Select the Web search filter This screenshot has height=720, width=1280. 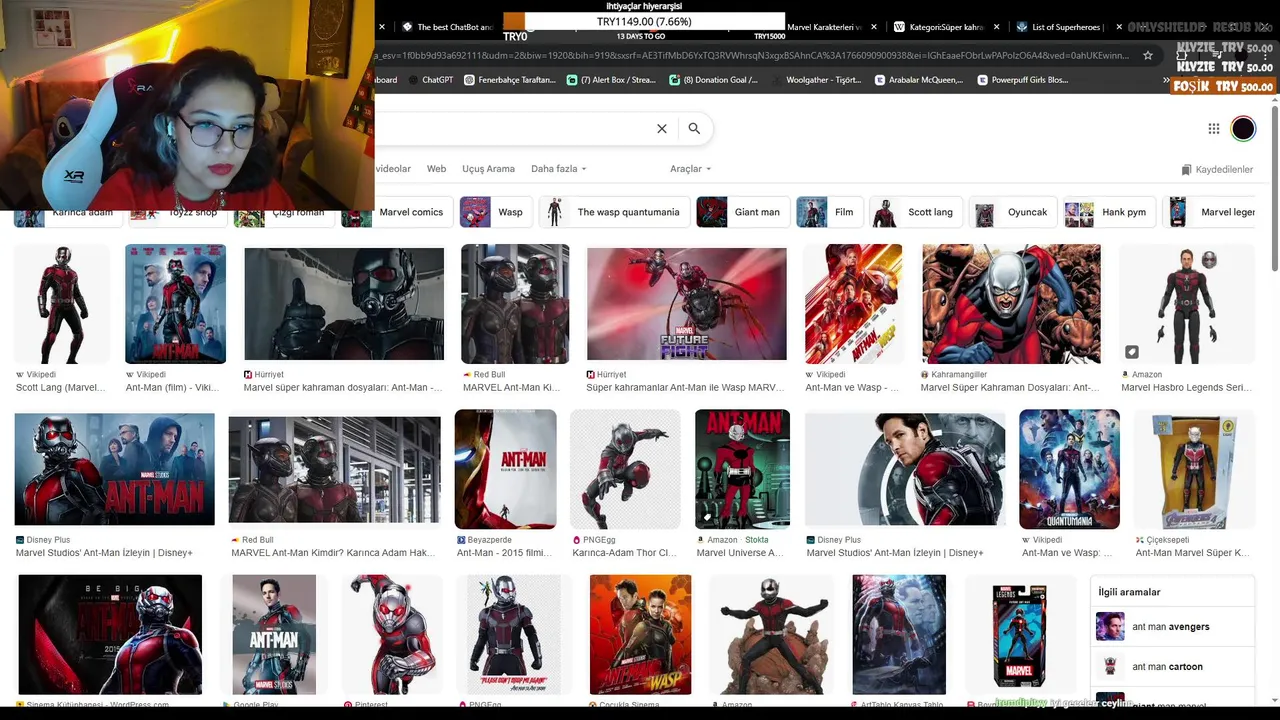pos(436,169)
